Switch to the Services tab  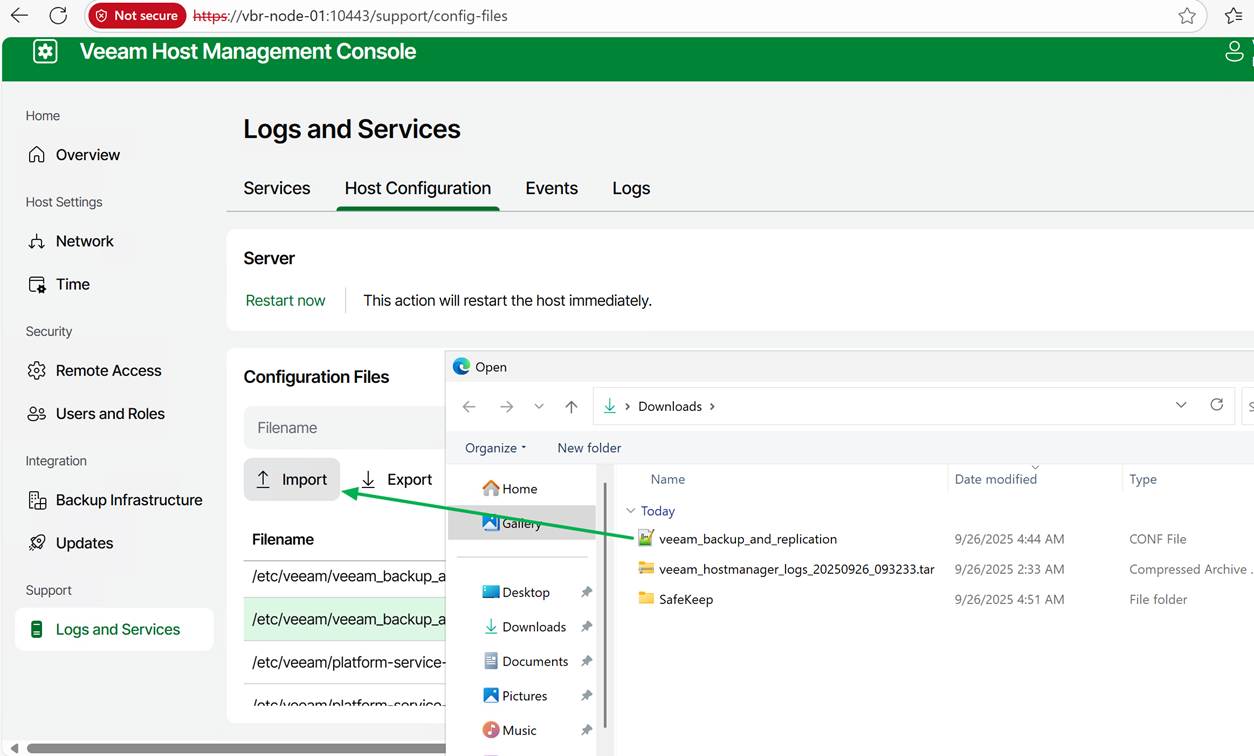[x=277, y=188]
